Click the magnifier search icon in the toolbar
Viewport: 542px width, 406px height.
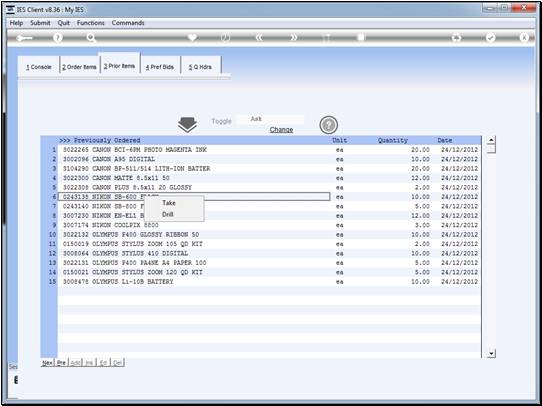click(x=91, y=38)
